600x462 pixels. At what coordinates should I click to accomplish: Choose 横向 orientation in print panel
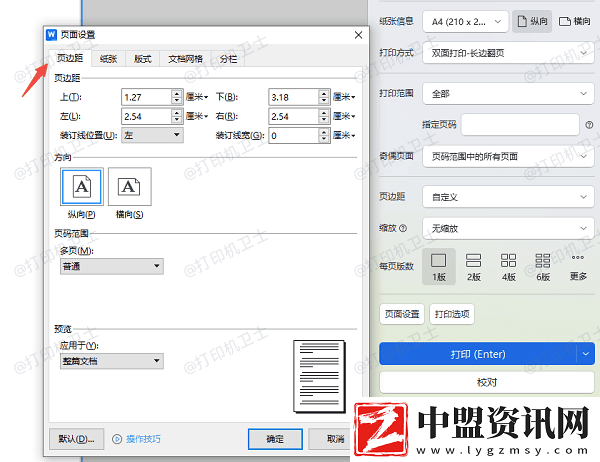click(x=574, y=21)
